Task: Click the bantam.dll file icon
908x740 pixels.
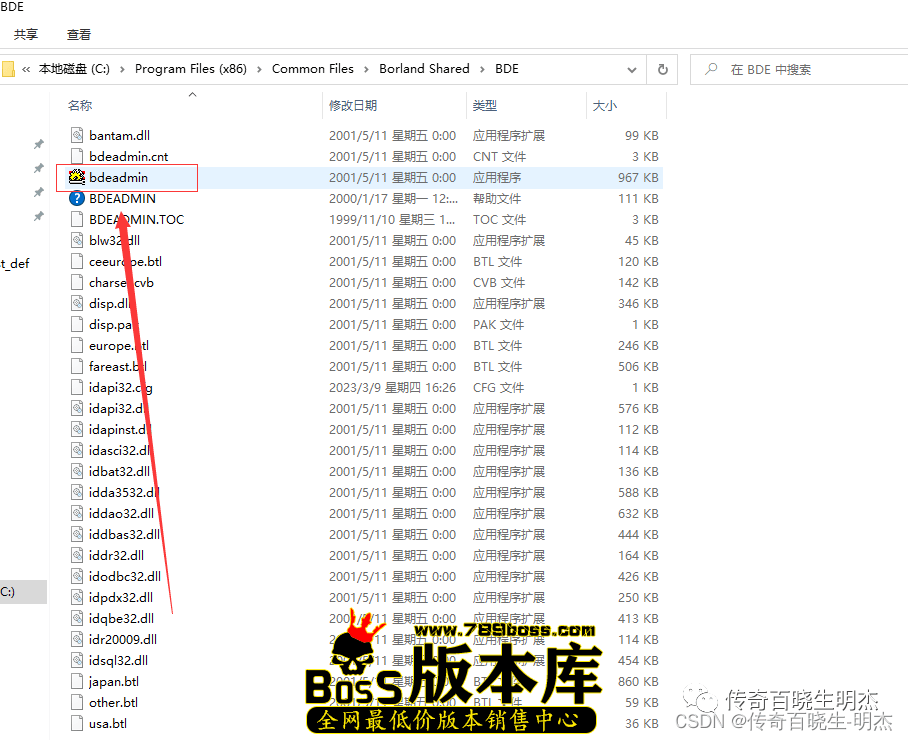Action: 77,136
